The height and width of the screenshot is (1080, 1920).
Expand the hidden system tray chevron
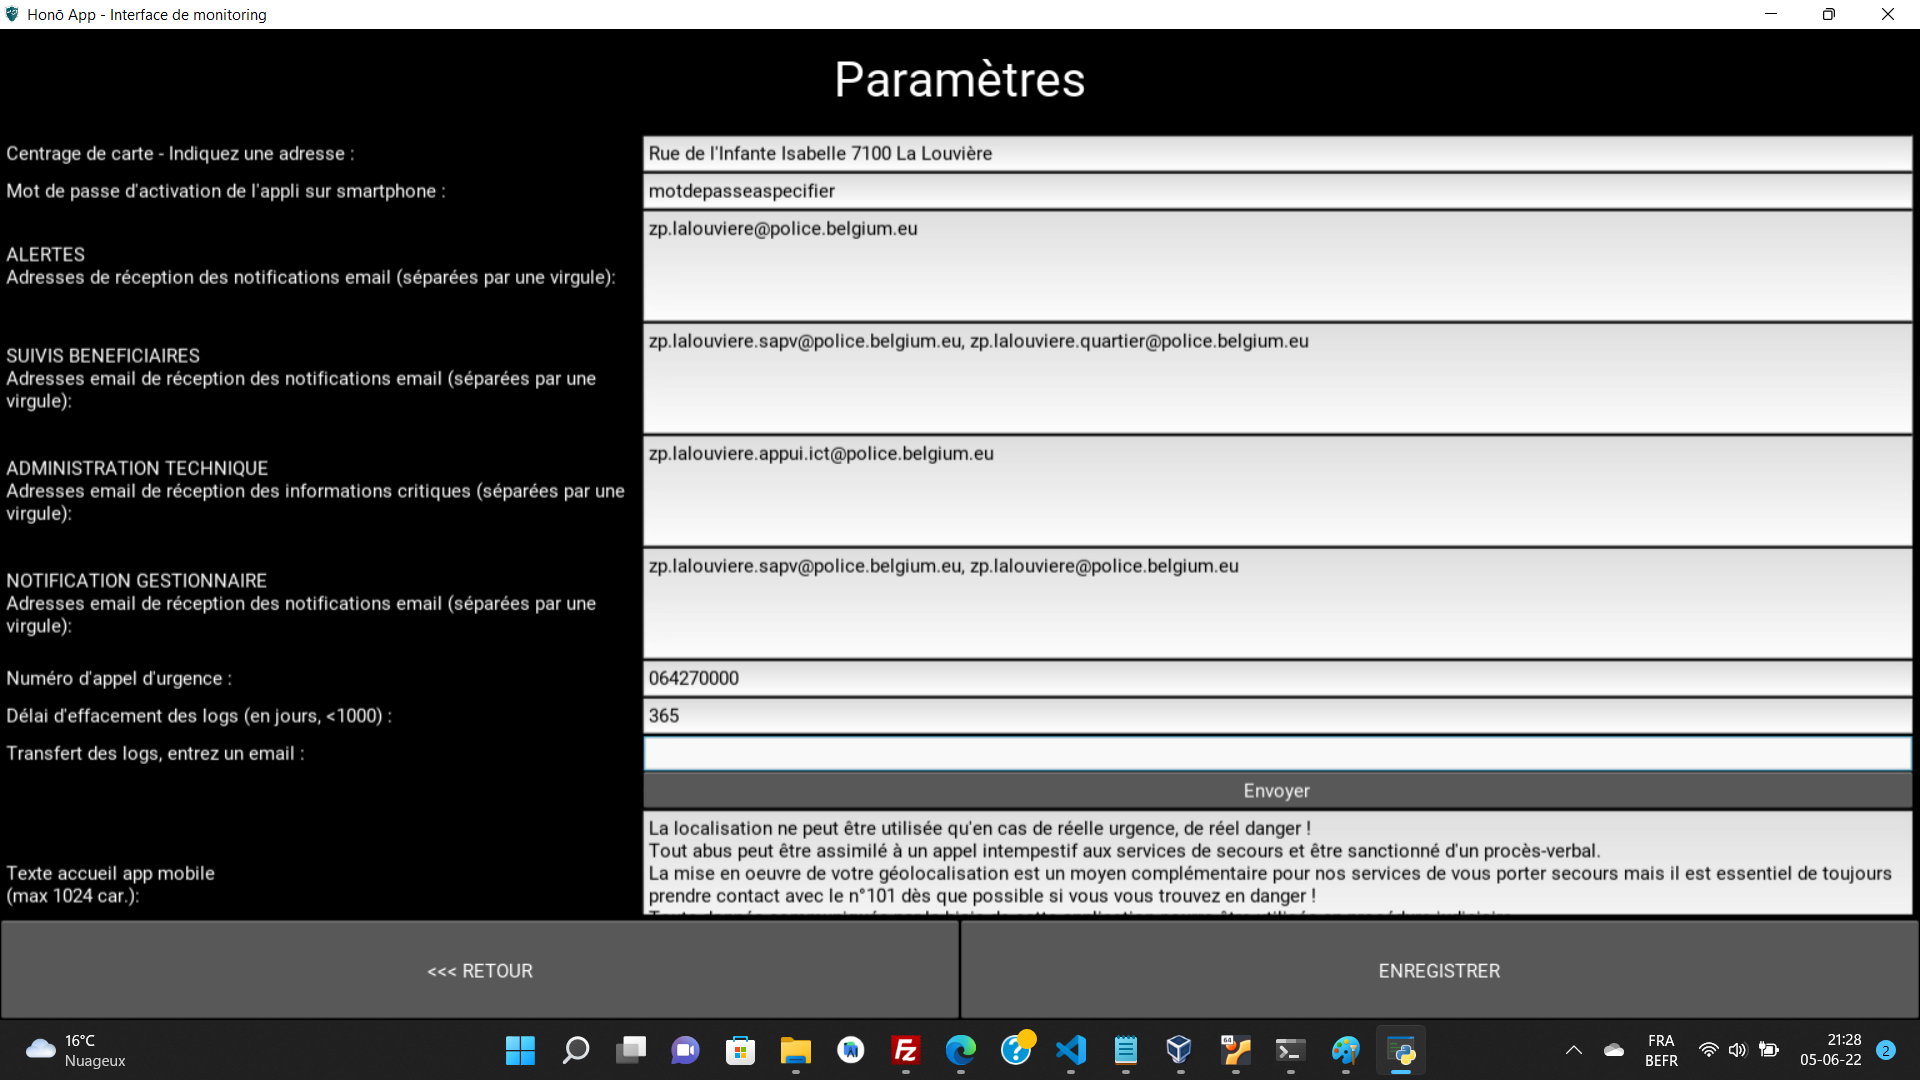(x=1573, y=1050)
